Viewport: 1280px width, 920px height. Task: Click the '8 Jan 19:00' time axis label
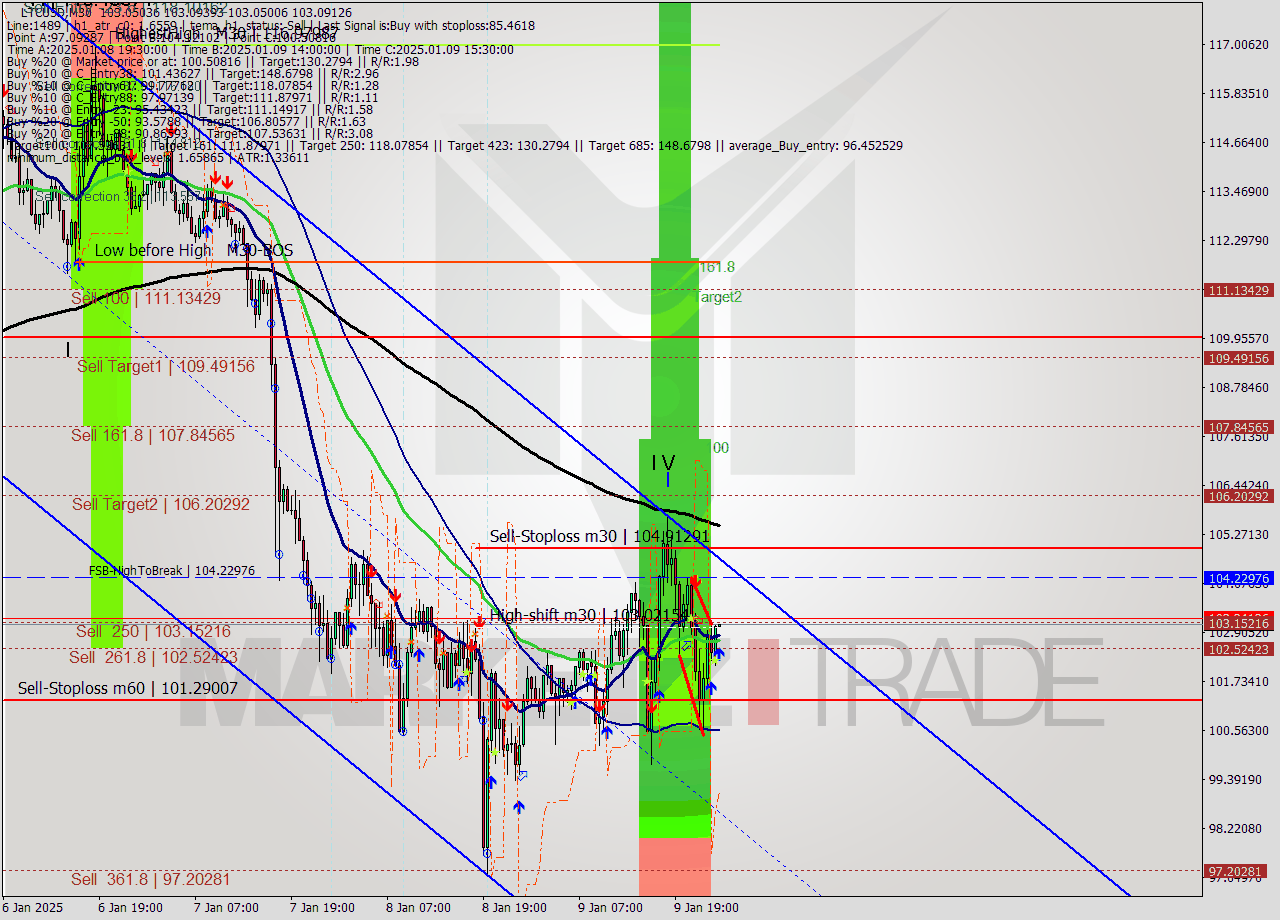(x=514, y=908)
